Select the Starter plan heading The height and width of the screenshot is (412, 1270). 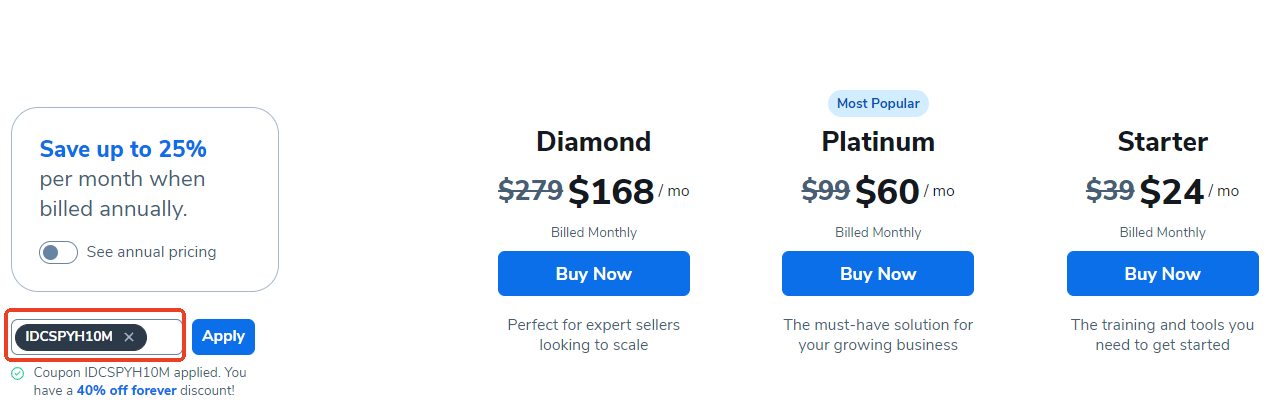1162,142
